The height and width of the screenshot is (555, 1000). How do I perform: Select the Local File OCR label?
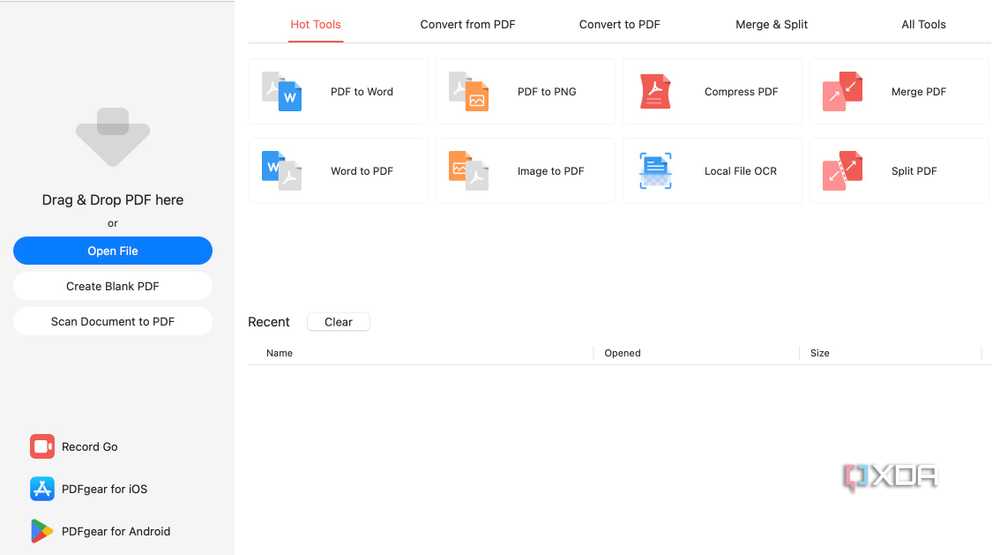(740, 171)
